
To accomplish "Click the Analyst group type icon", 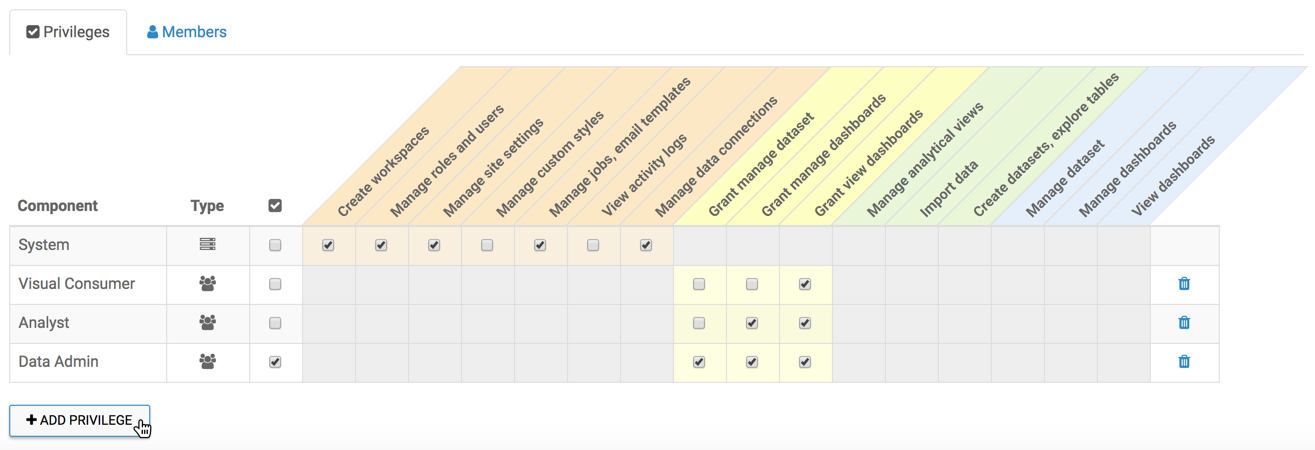I will coord(207,323).
